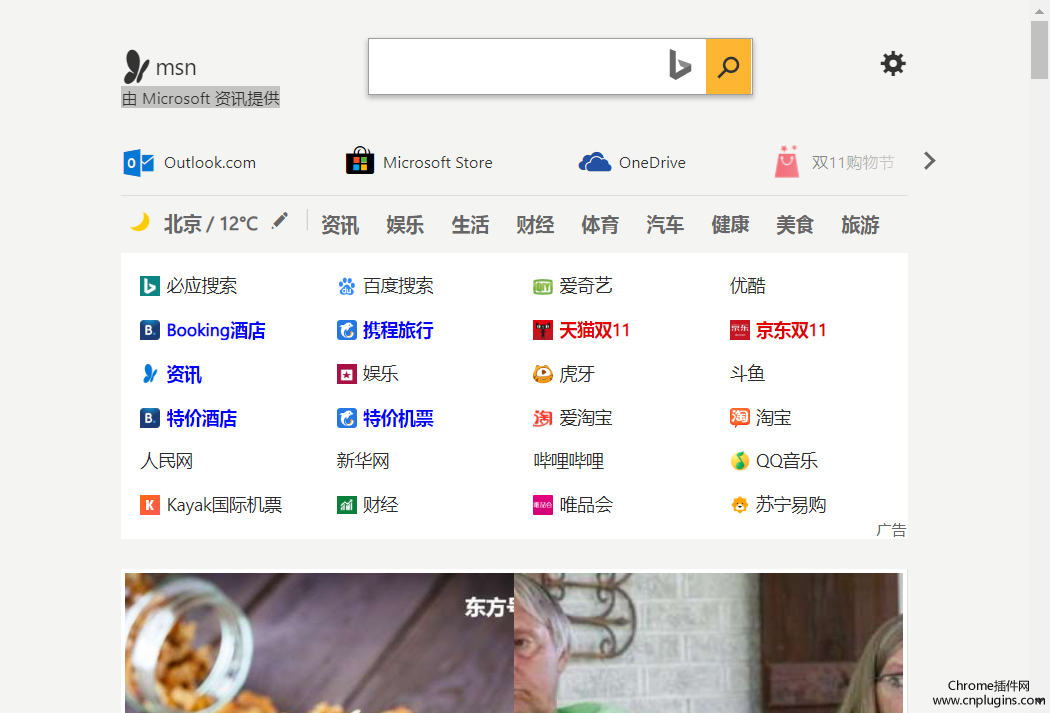
Task: Click the Bing logo in search box
Action: [679, 66]
